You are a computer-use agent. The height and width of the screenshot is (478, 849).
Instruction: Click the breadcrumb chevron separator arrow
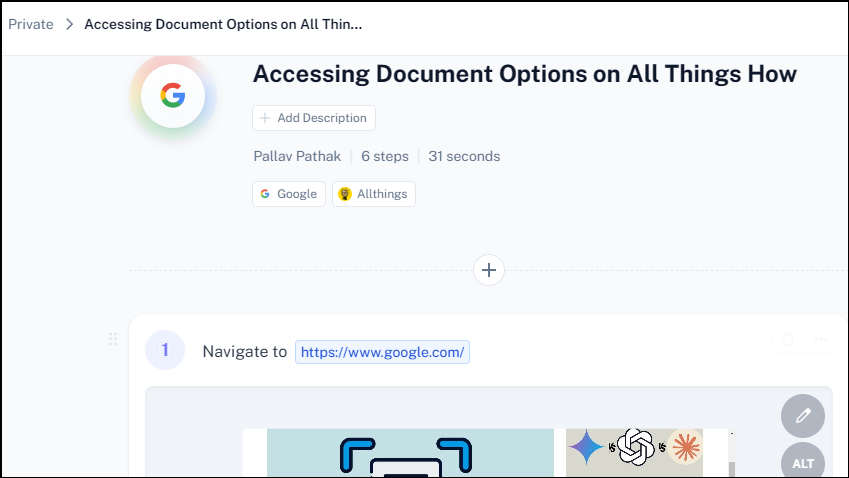click(69, 24)
